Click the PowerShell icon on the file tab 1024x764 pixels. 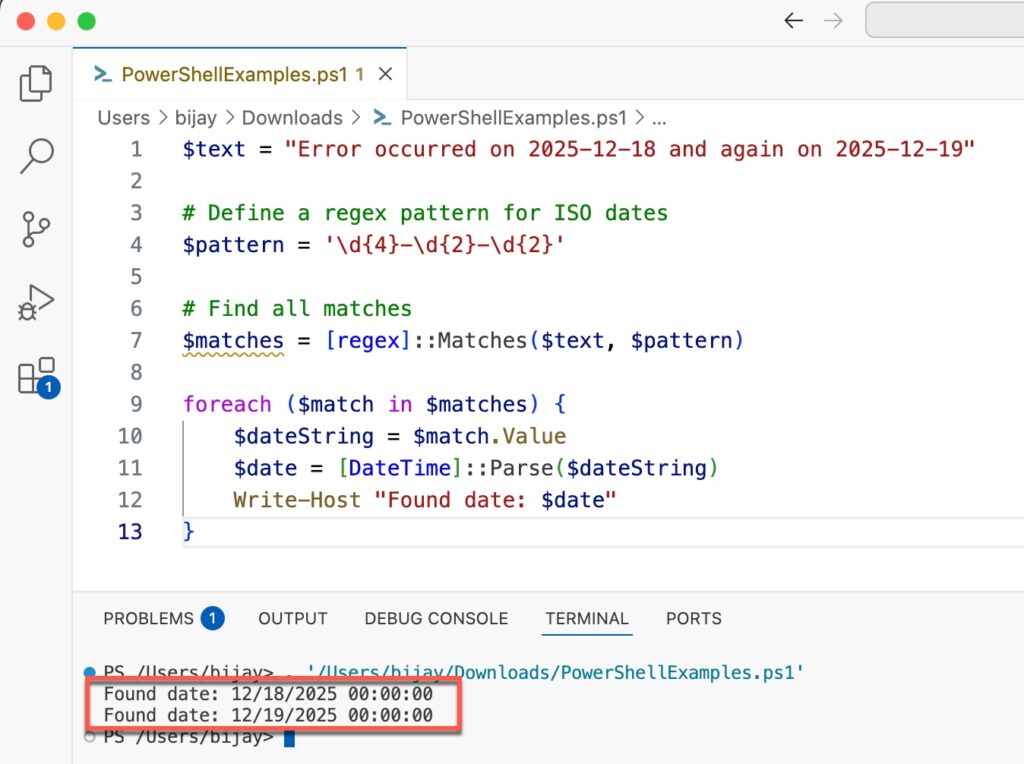tap(100, 74)
